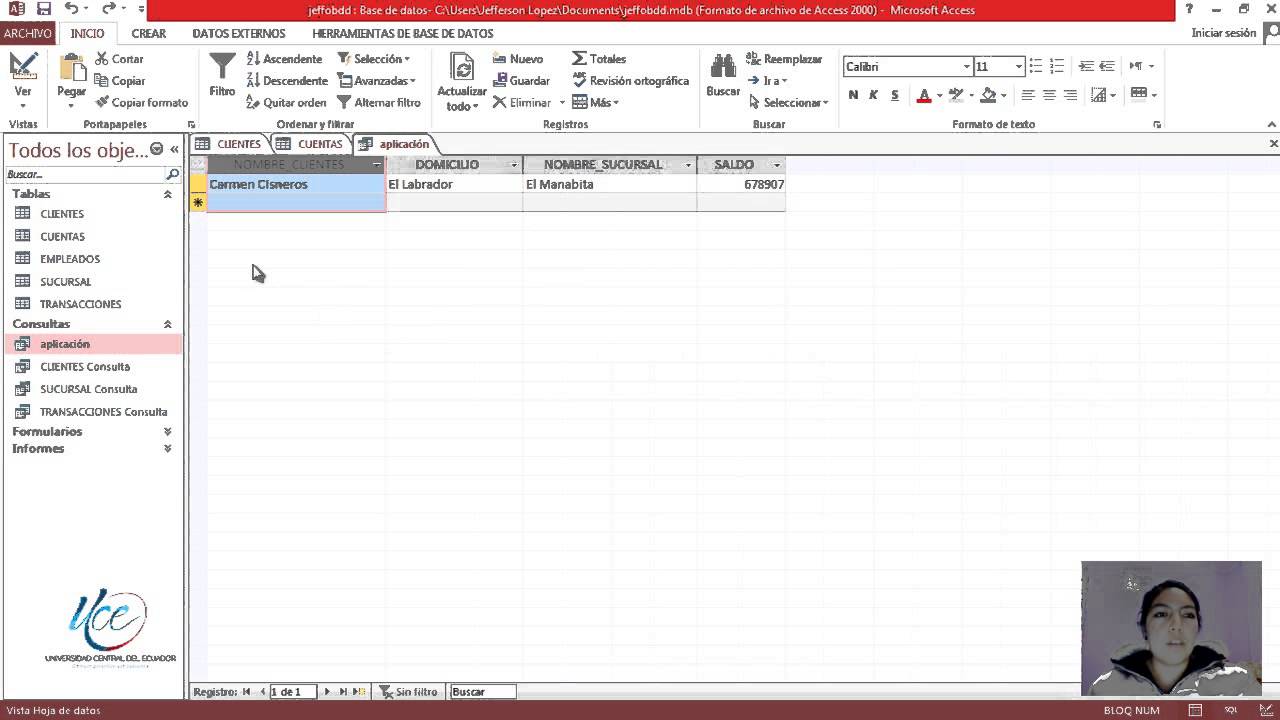The image size is (1280, 720).
Task: Open Buscar binoculars search
Action: point(723,76)
